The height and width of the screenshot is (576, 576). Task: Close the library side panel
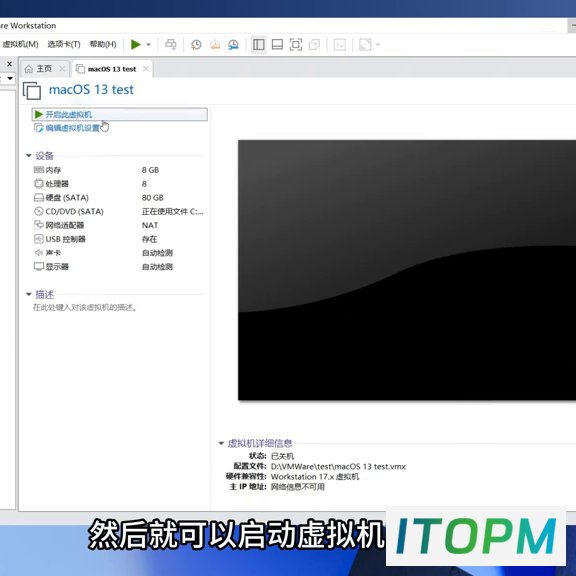10,64
